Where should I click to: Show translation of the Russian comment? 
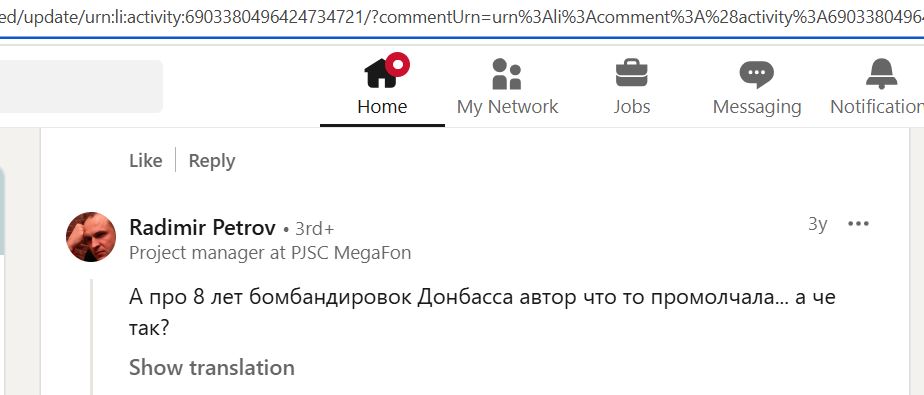(212, 367)
